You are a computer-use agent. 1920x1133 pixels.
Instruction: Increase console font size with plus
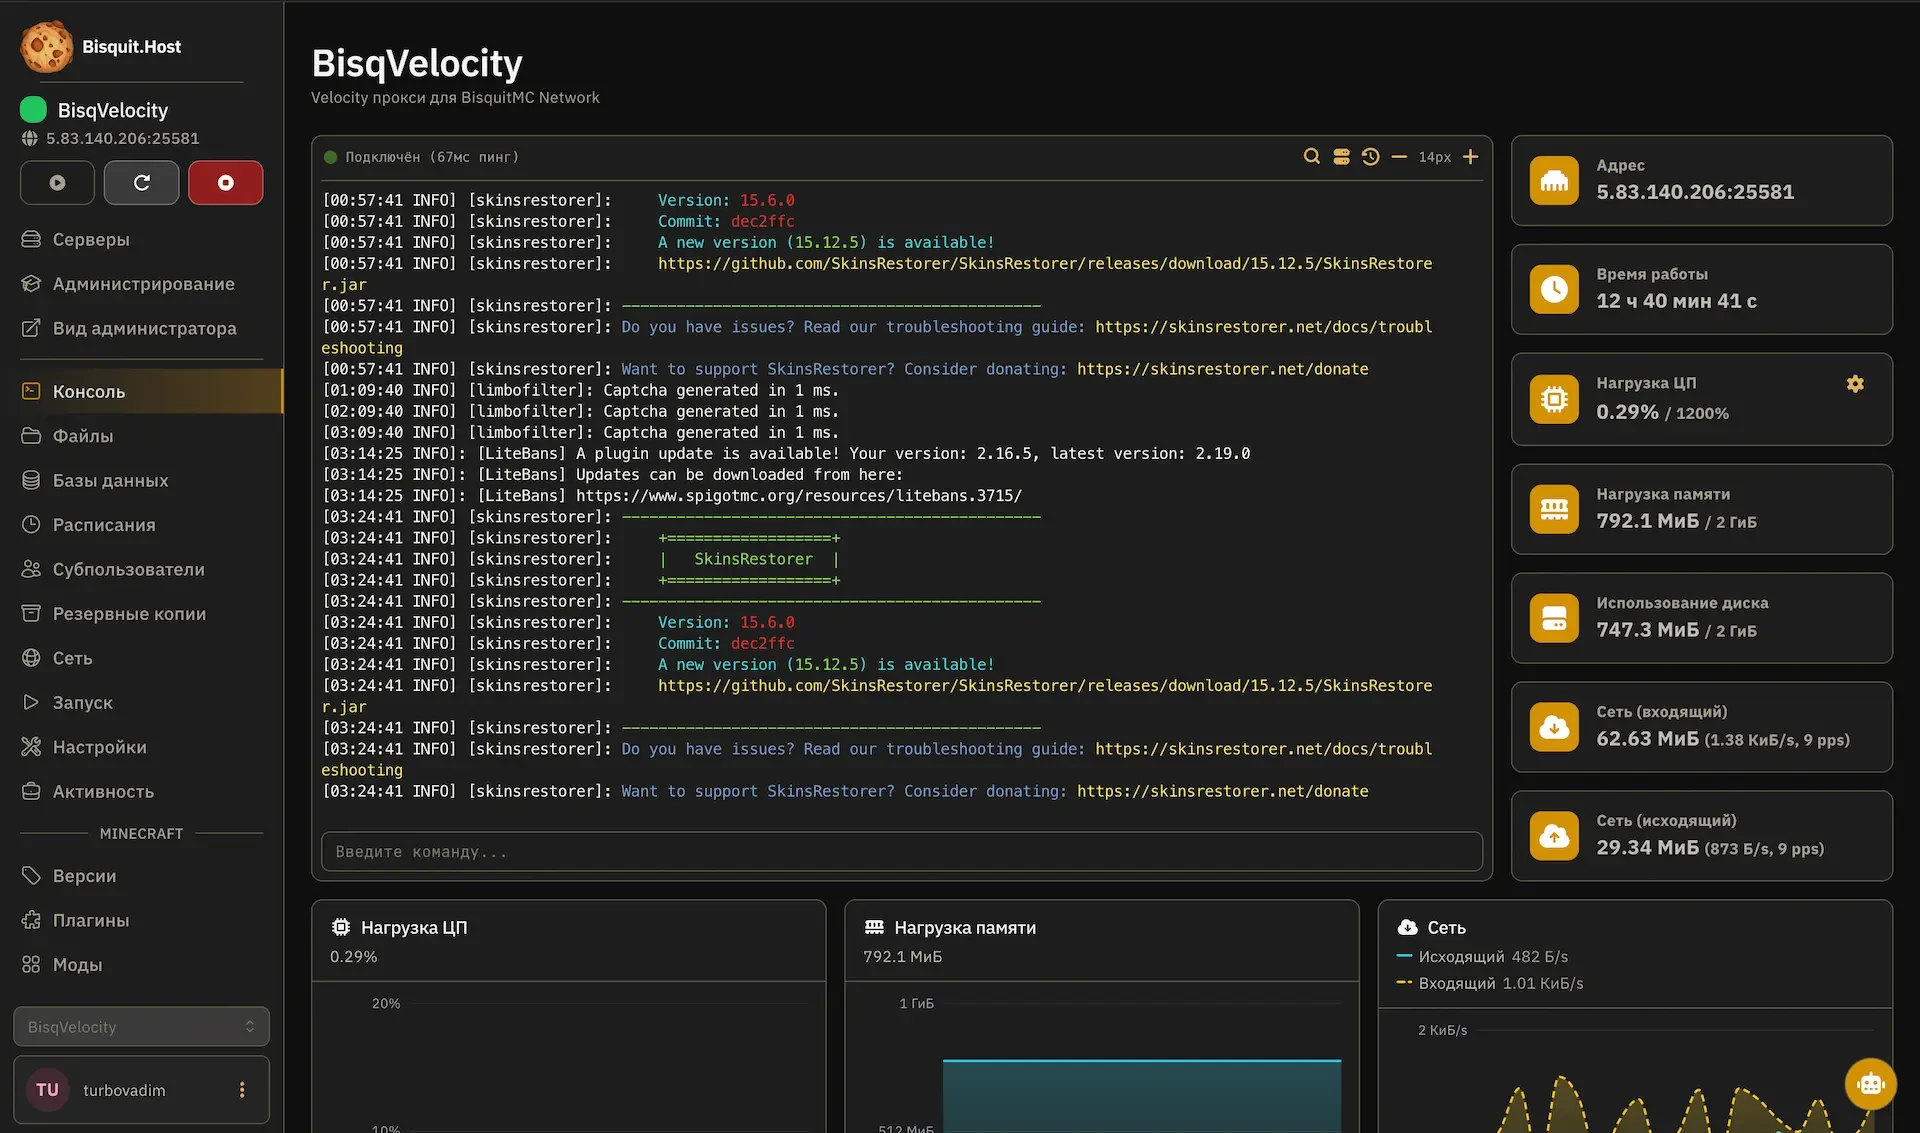[1470, 157]
